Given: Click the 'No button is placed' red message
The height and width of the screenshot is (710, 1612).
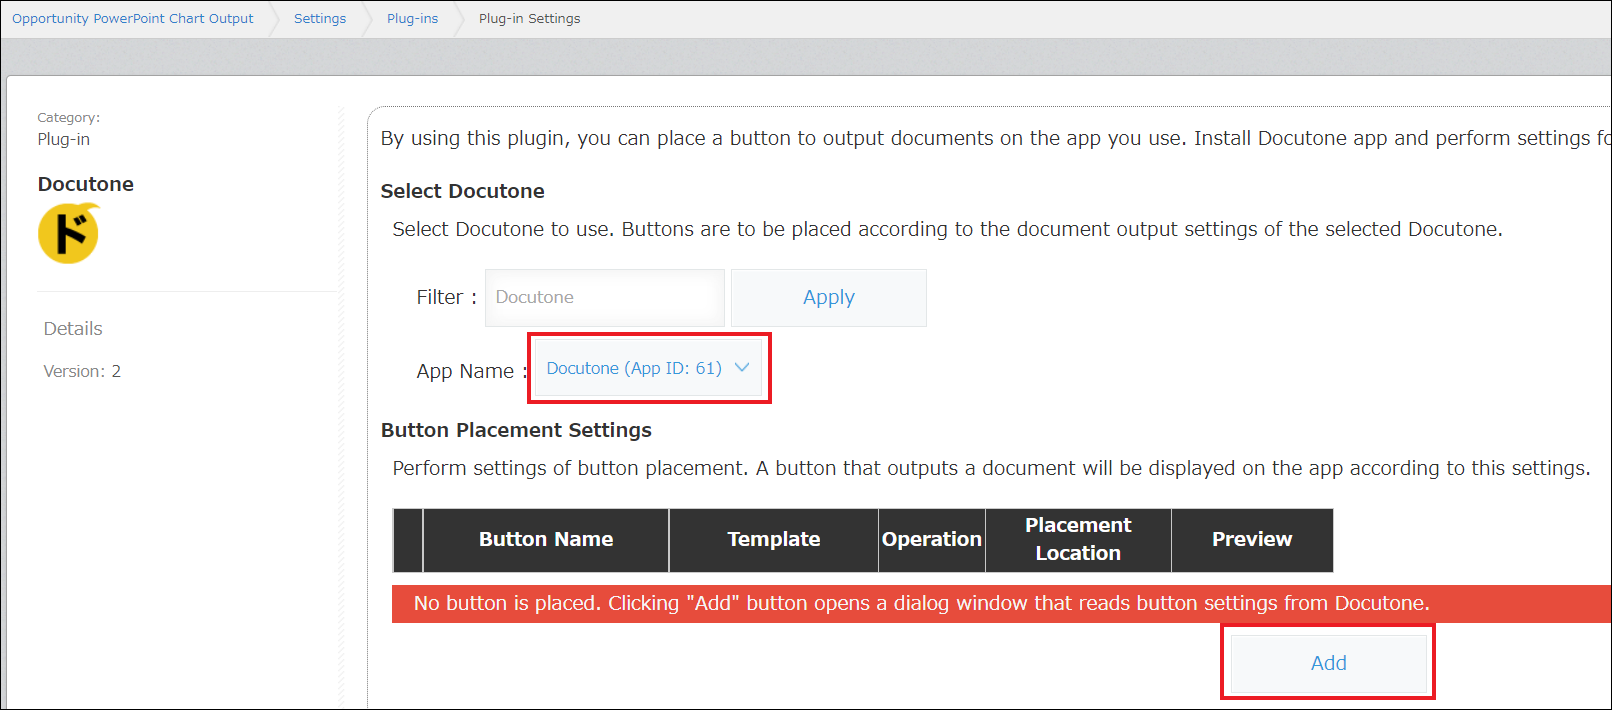Looking at the screenshot, I should 1001,604.
